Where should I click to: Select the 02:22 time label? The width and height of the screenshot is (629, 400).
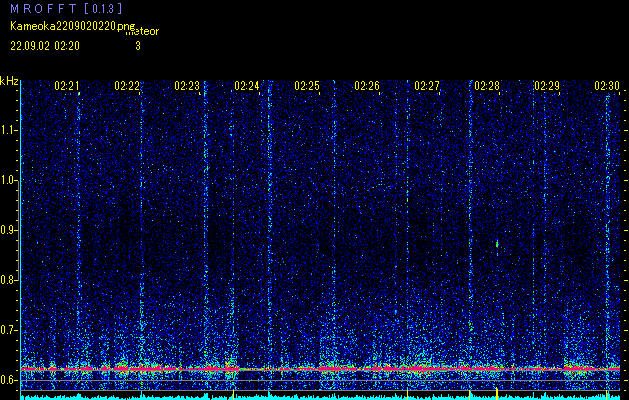click(x=127, y=86)
